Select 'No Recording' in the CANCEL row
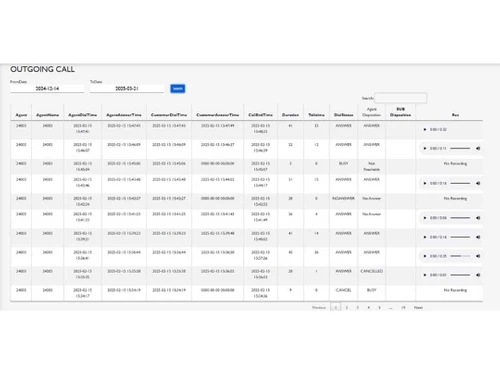This screenshot has height=375, width=500. [x=455, y=290]
